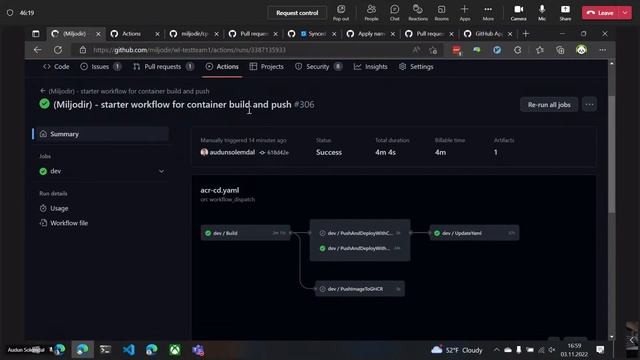Close the Actions browser tab
Viewport: 640px width, 360px height.
(157, 34)
